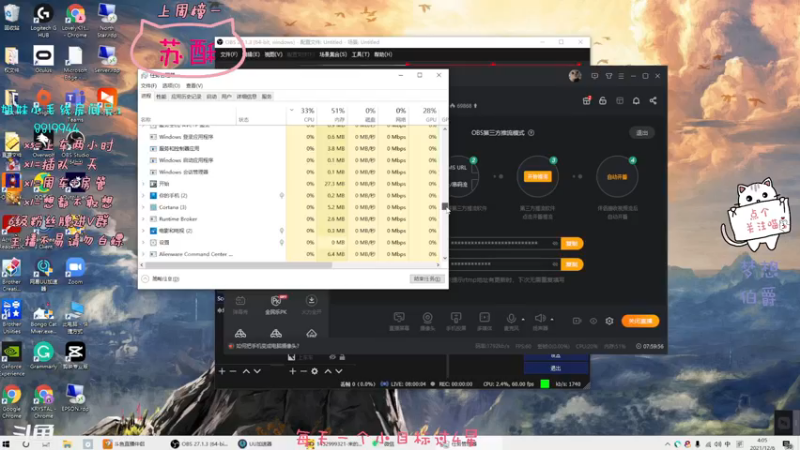Click 退出 beside OBS第三方推流模式
Screen dimensions: 800x450
[642, 133]
